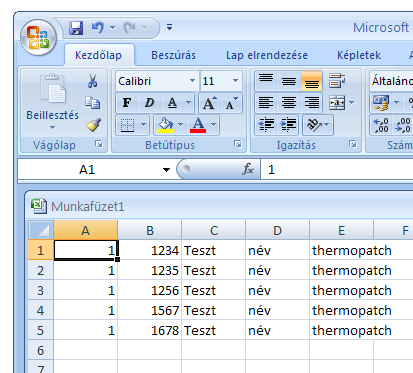Decrease decimal places icon
413x373 pixels.
402,125
